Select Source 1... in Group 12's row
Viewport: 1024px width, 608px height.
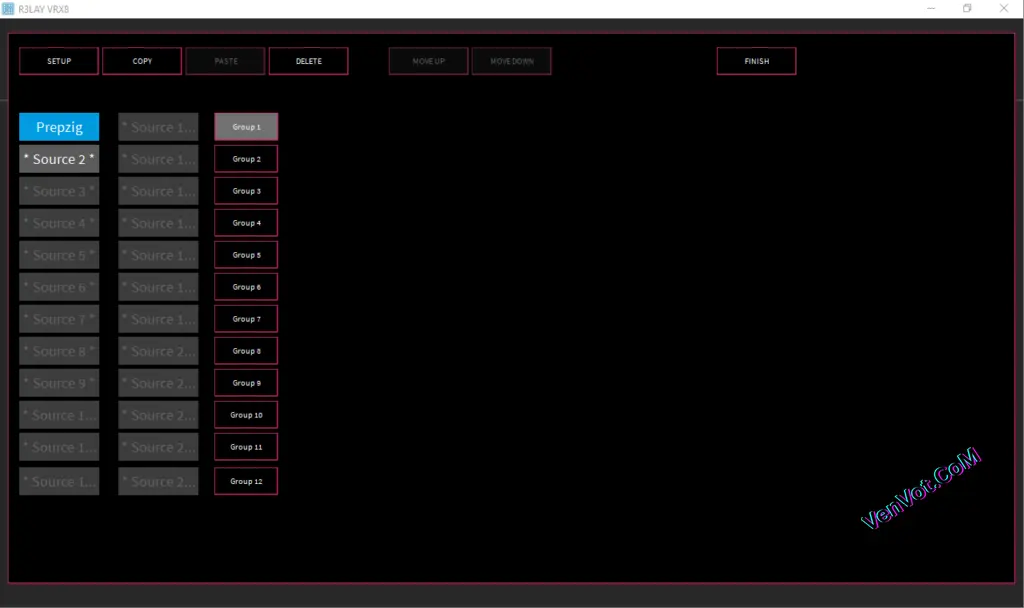[59, 481]
